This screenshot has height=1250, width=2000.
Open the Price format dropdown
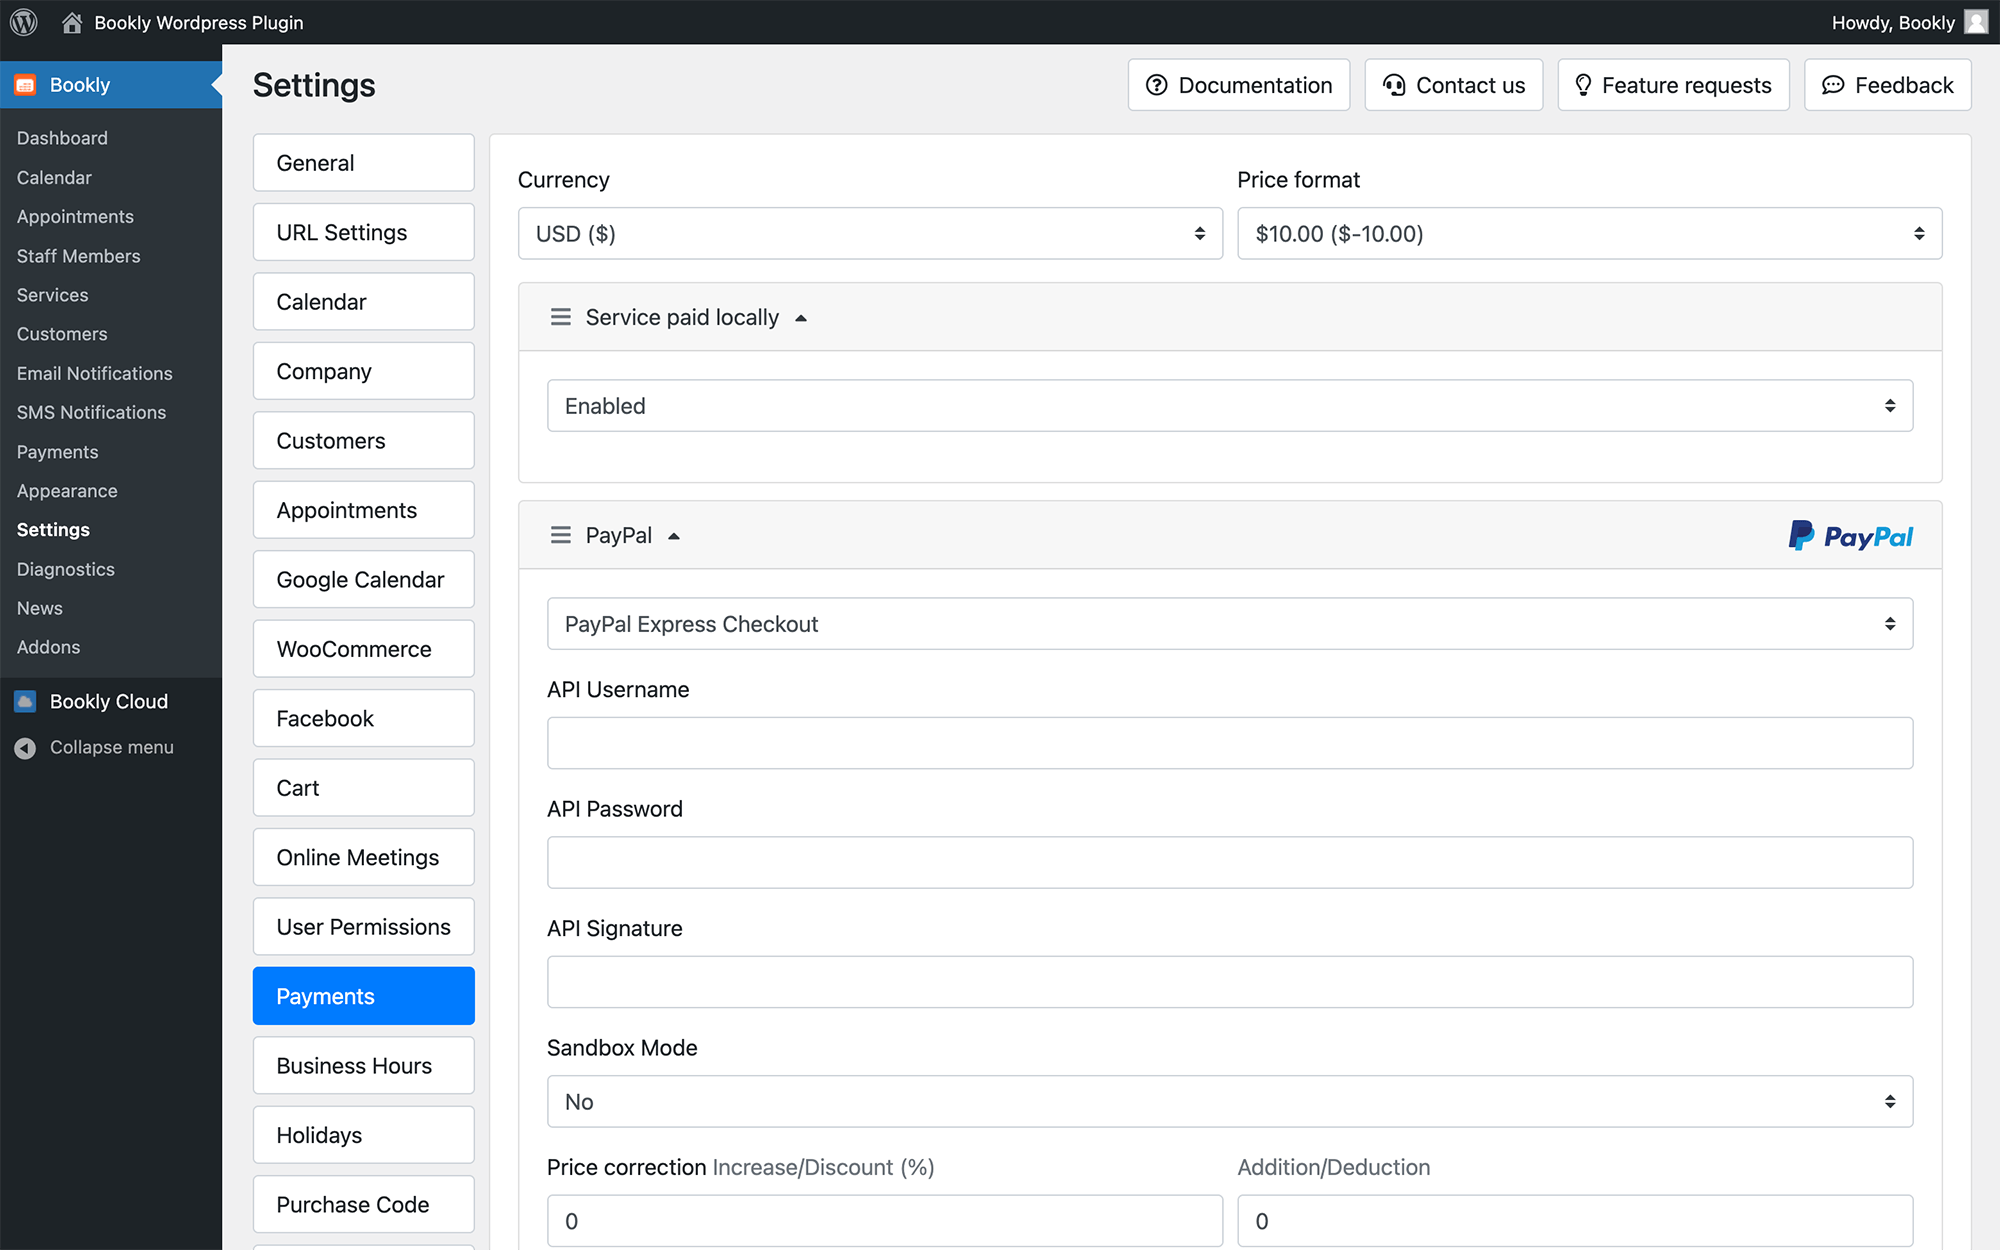[x=1589, y=233]
